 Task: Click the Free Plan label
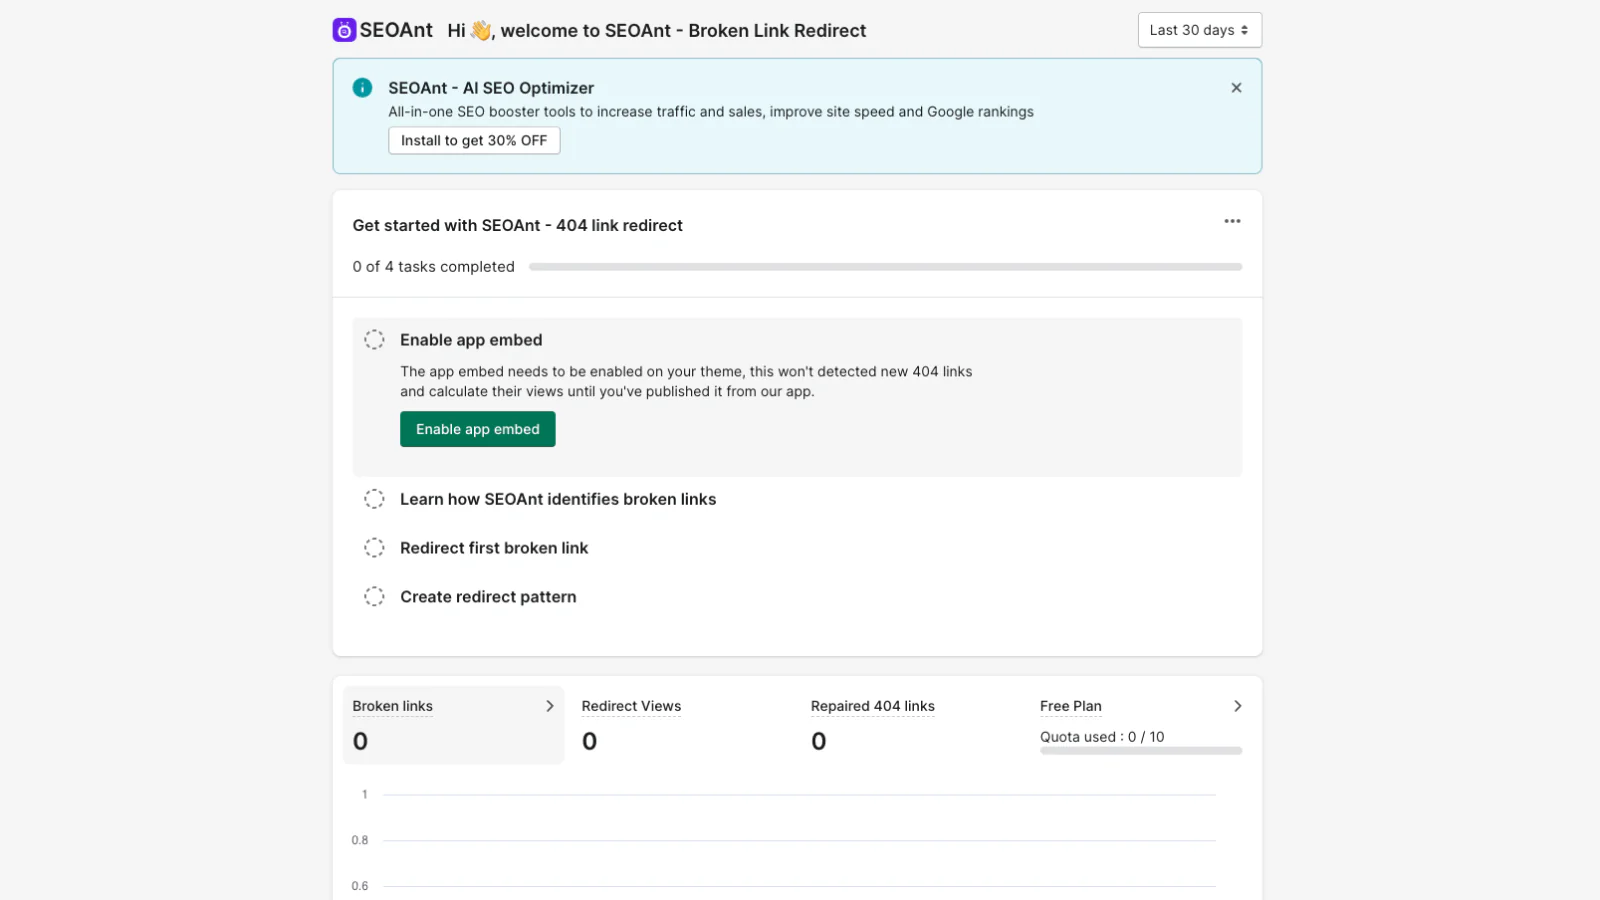[1070, 706]
